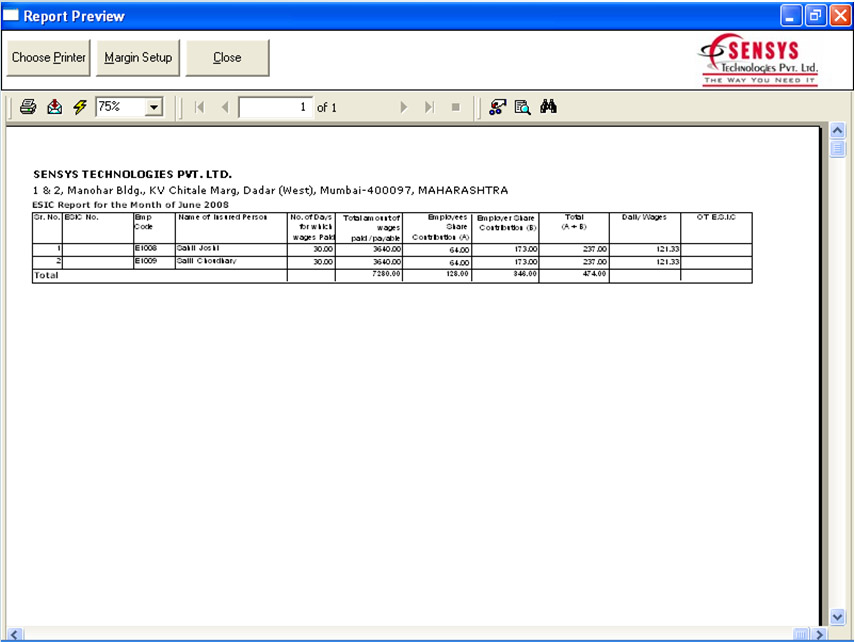Open the 75% zoom dropdown
Viewport: 855px width, 642px height.
click(154, 107)
